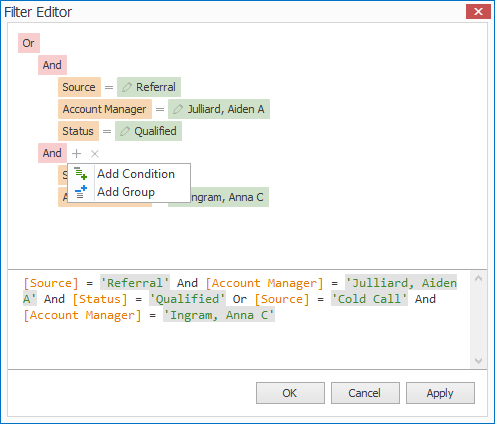Edit the Ingram, Anna C value

tap(230, 197)
